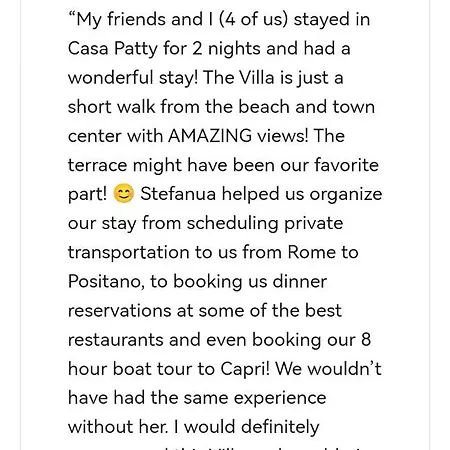450x450 pixels.
Task: Click the word 'restaurants'
Action: [x=115, y=340]
